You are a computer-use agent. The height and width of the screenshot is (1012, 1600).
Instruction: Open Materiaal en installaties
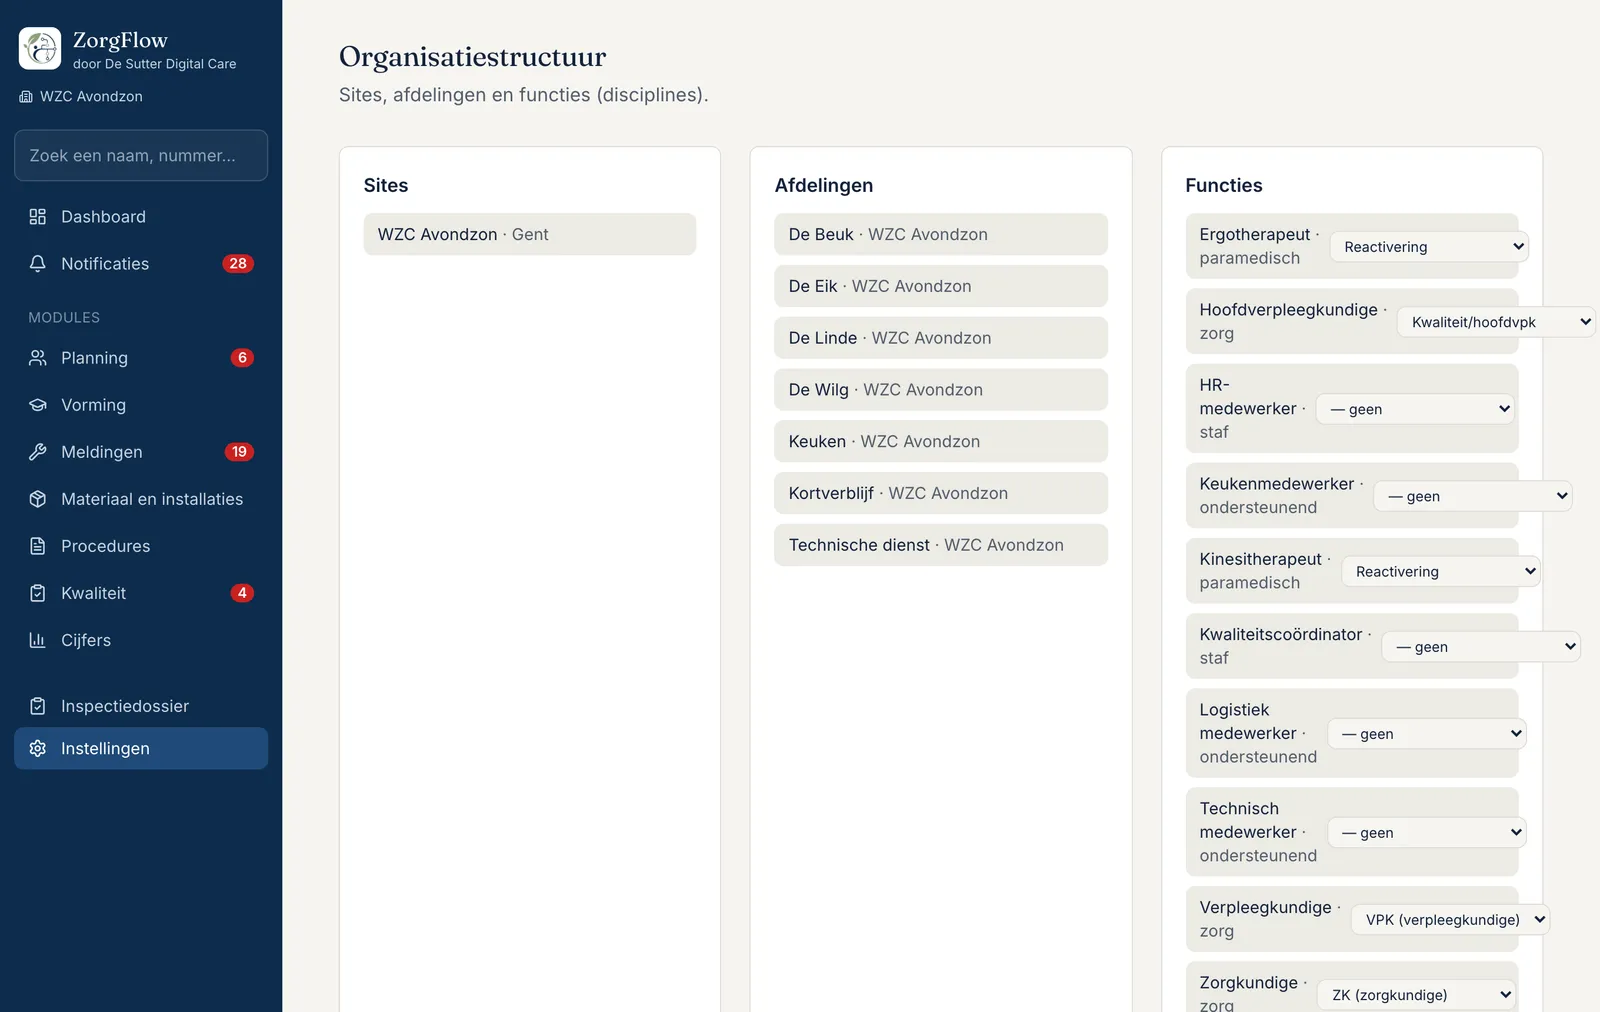[141, 499]
